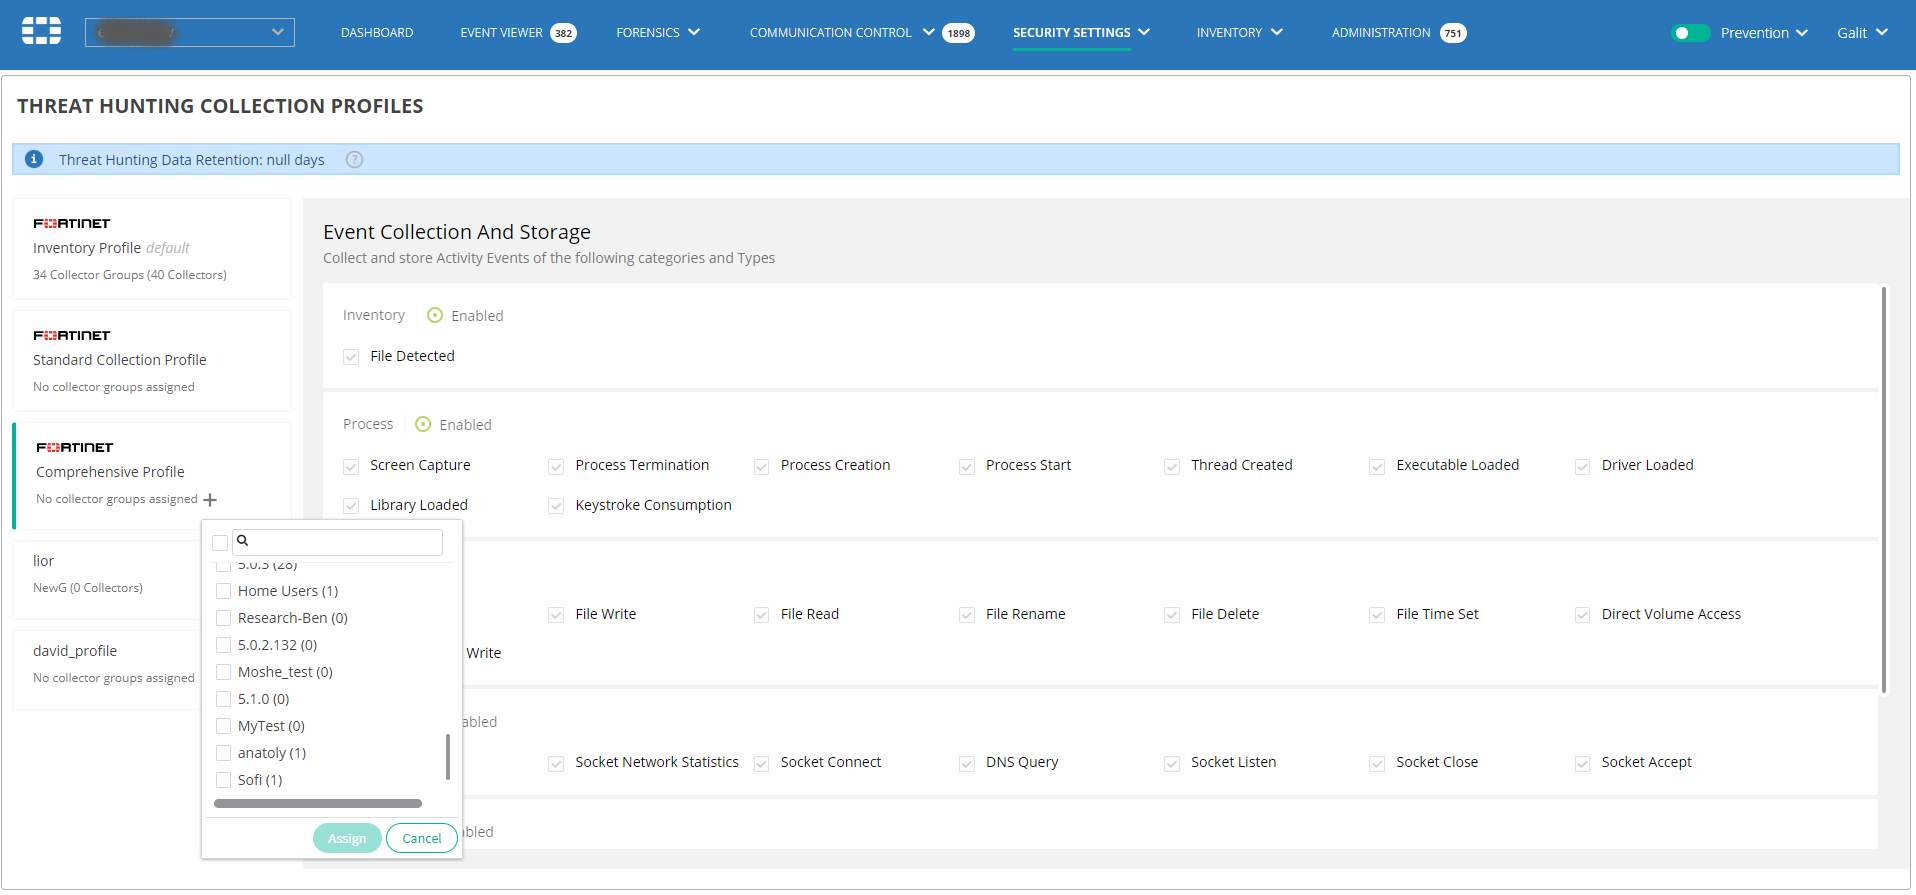Expand the Galit user menu
1916x895 pixels.
point(1861,33)
